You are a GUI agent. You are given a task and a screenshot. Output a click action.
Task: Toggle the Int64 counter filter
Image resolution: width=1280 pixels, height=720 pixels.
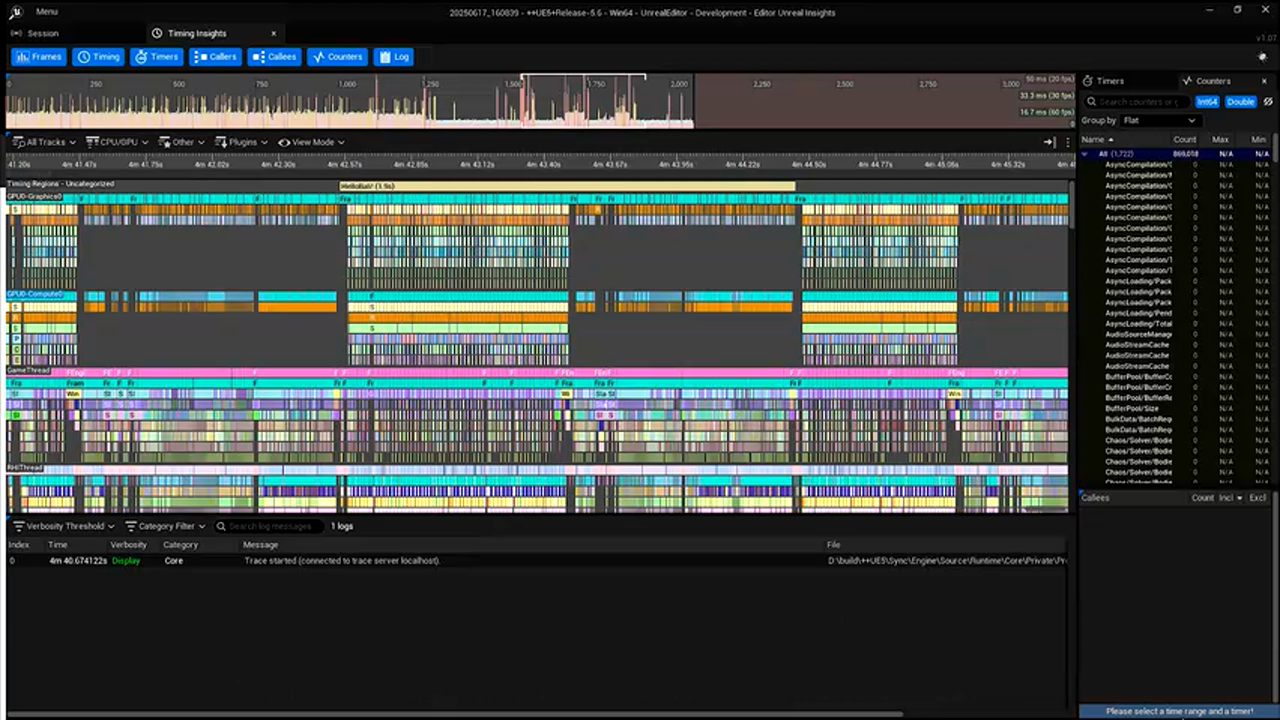click(x=1207, y=101)
